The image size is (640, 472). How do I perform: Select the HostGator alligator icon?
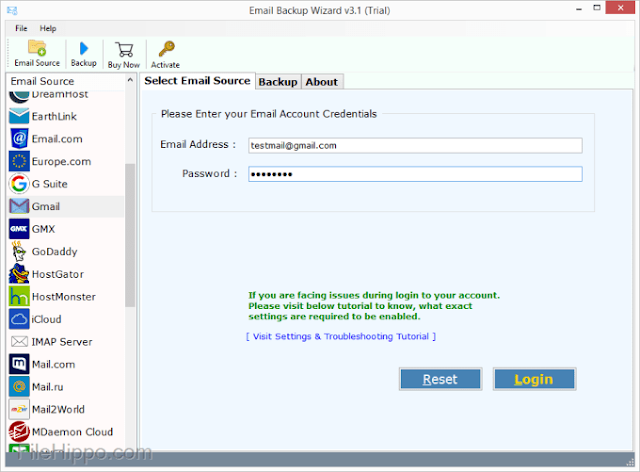(19, 274)
